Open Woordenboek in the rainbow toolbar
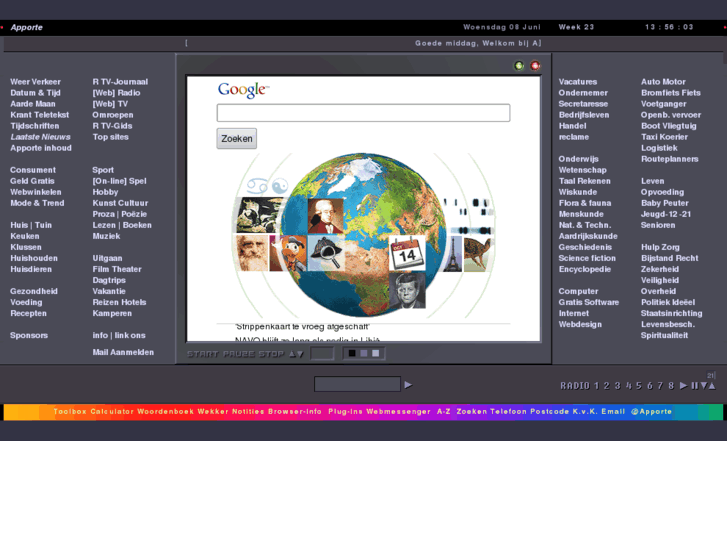This screenshot has width=727, height=545. (166, 411)
